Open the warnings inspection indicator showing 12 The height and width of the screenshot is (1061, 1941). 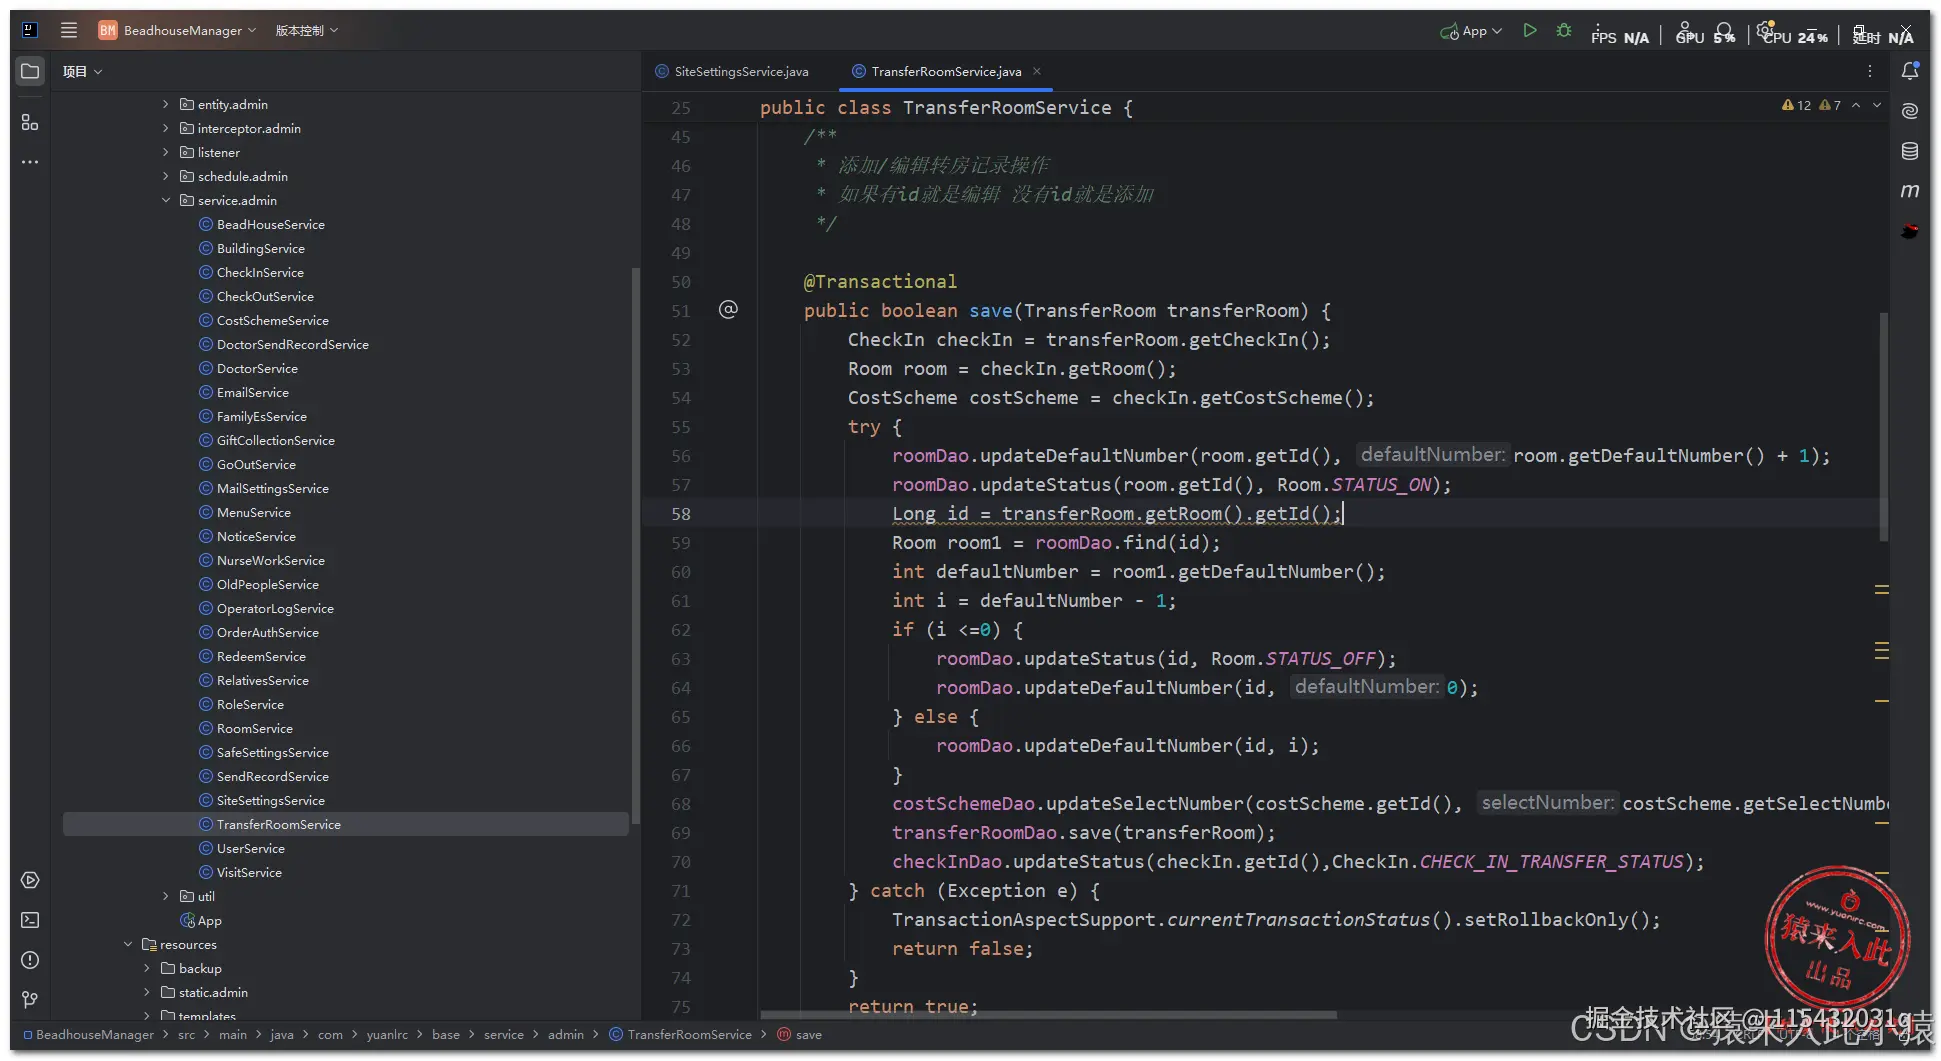pos(1797,105)
